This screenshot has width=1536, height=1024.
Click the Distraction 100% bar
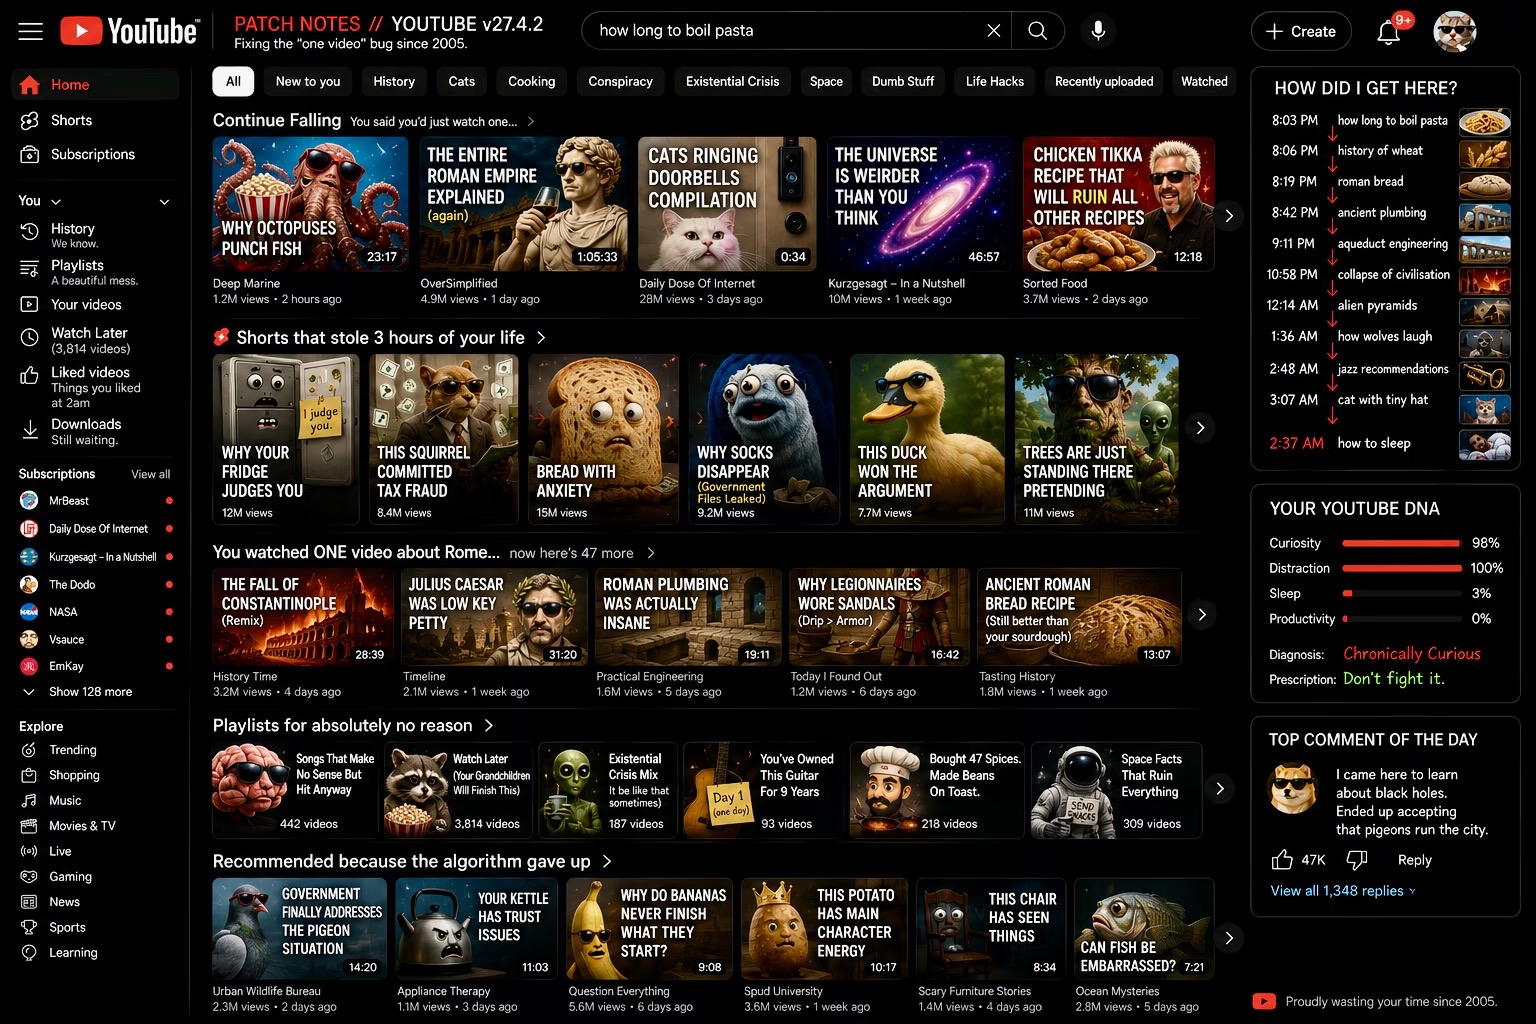coord(1401,568)
